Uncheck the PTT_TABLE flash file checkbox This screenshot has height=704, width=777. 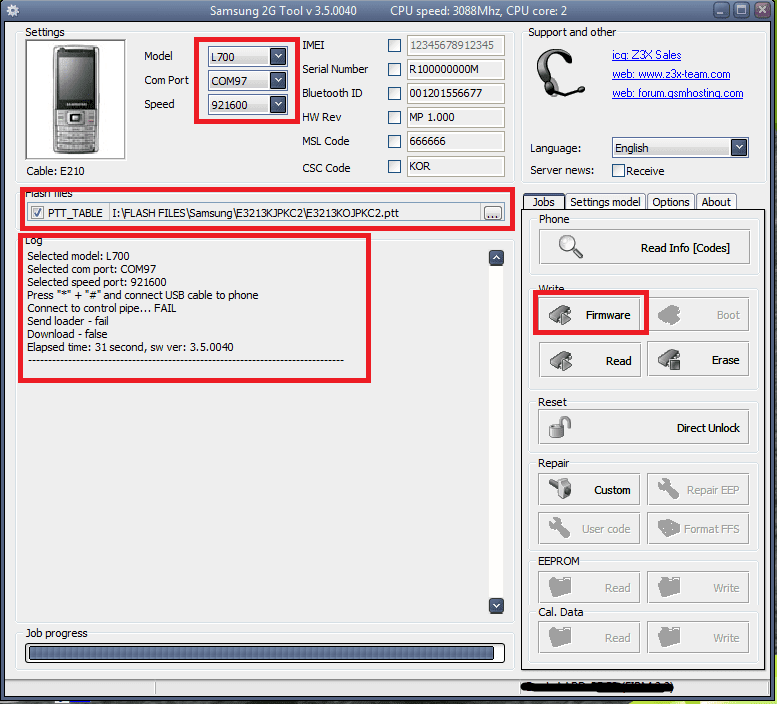pyautogui.click(x=37, y=213)
